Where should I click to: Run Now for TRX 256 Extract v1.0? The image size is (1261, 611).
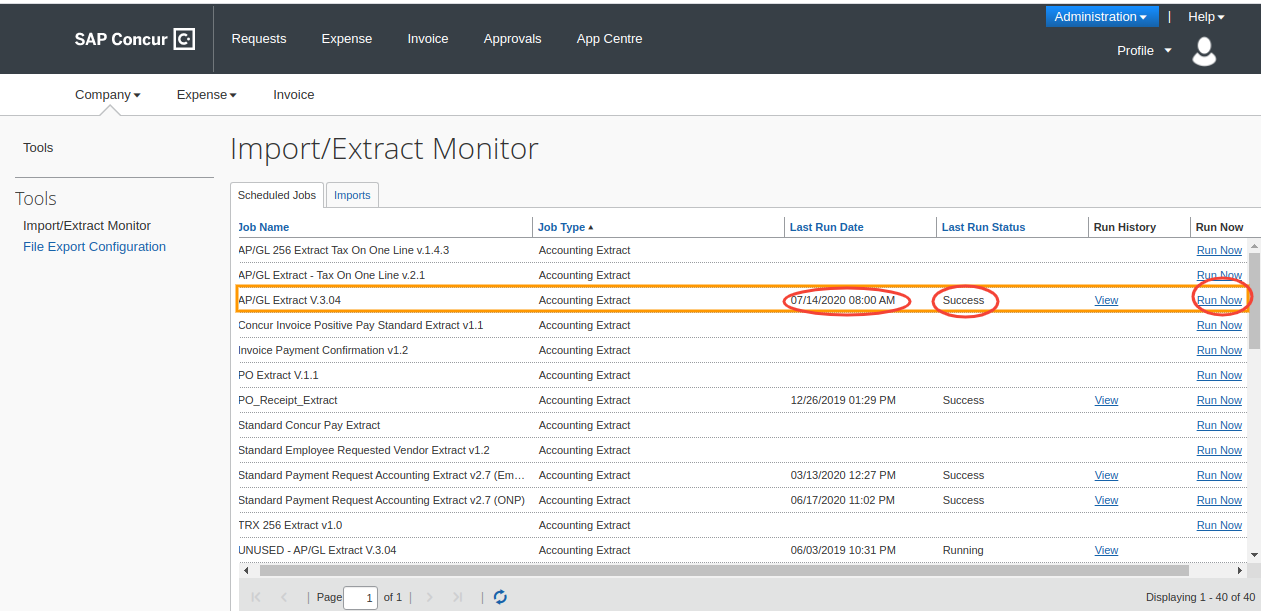click(1219, 525)
